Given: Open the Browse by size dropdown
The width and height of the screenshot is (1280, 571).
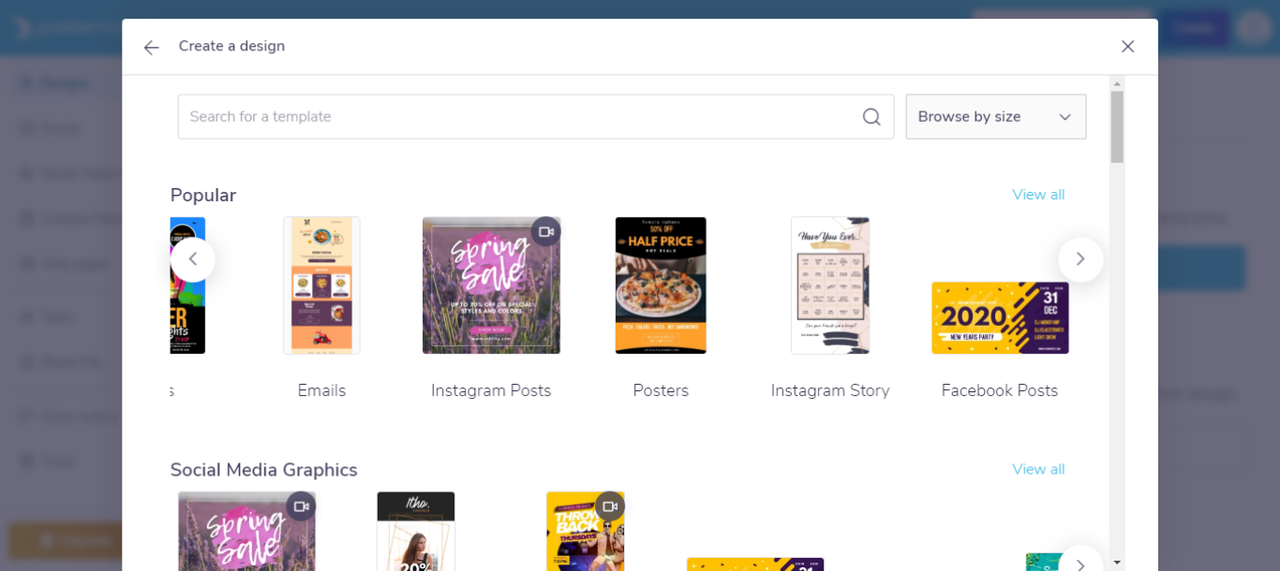Looking at the screenshot, I should click(996, 117).
